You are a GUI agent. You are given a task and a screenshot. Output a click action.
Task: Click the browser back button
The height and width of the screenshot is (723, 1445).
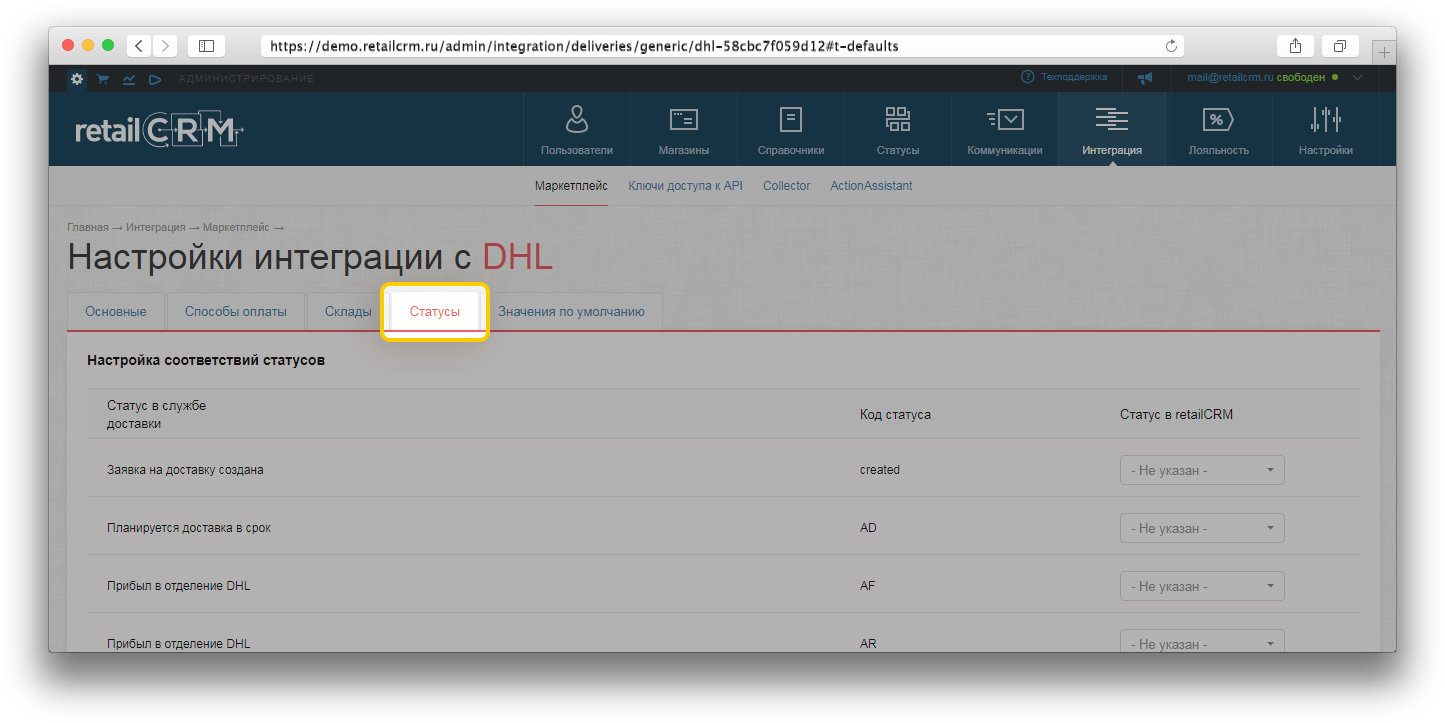[x=139, y=45]
